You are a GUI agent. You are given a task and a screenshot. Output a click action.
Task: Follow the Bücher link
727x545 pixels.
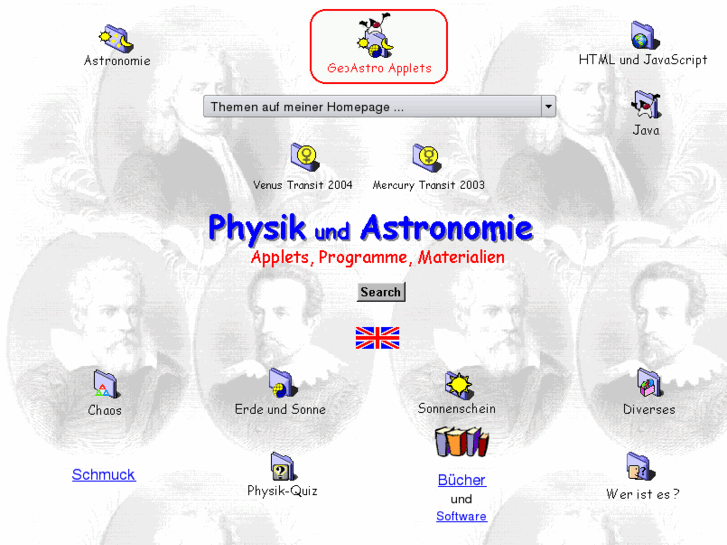(x=462, y=480)
